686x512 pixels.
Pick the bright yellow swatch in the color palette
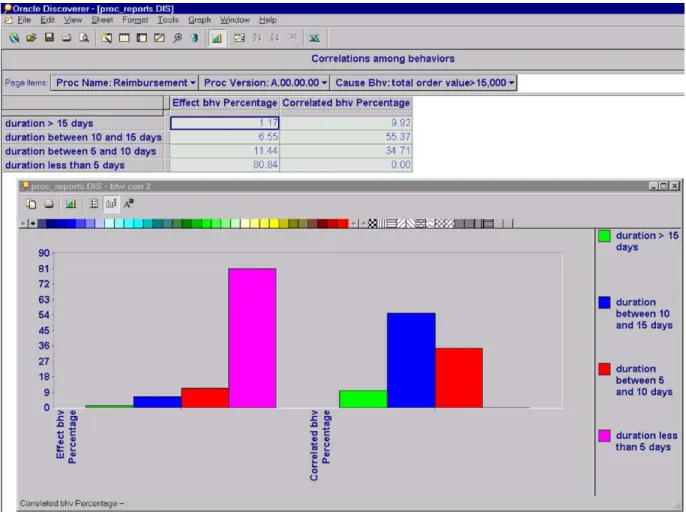pos(274,224)
